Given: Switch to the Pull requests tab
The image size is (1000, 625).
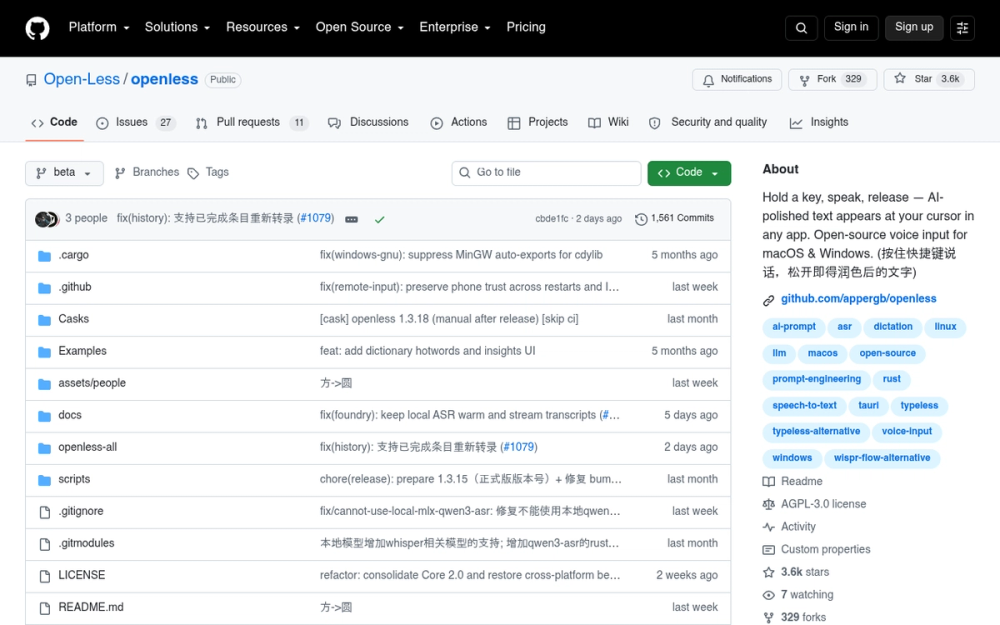Looking at the screenshot, I should (x=252, y=122).
